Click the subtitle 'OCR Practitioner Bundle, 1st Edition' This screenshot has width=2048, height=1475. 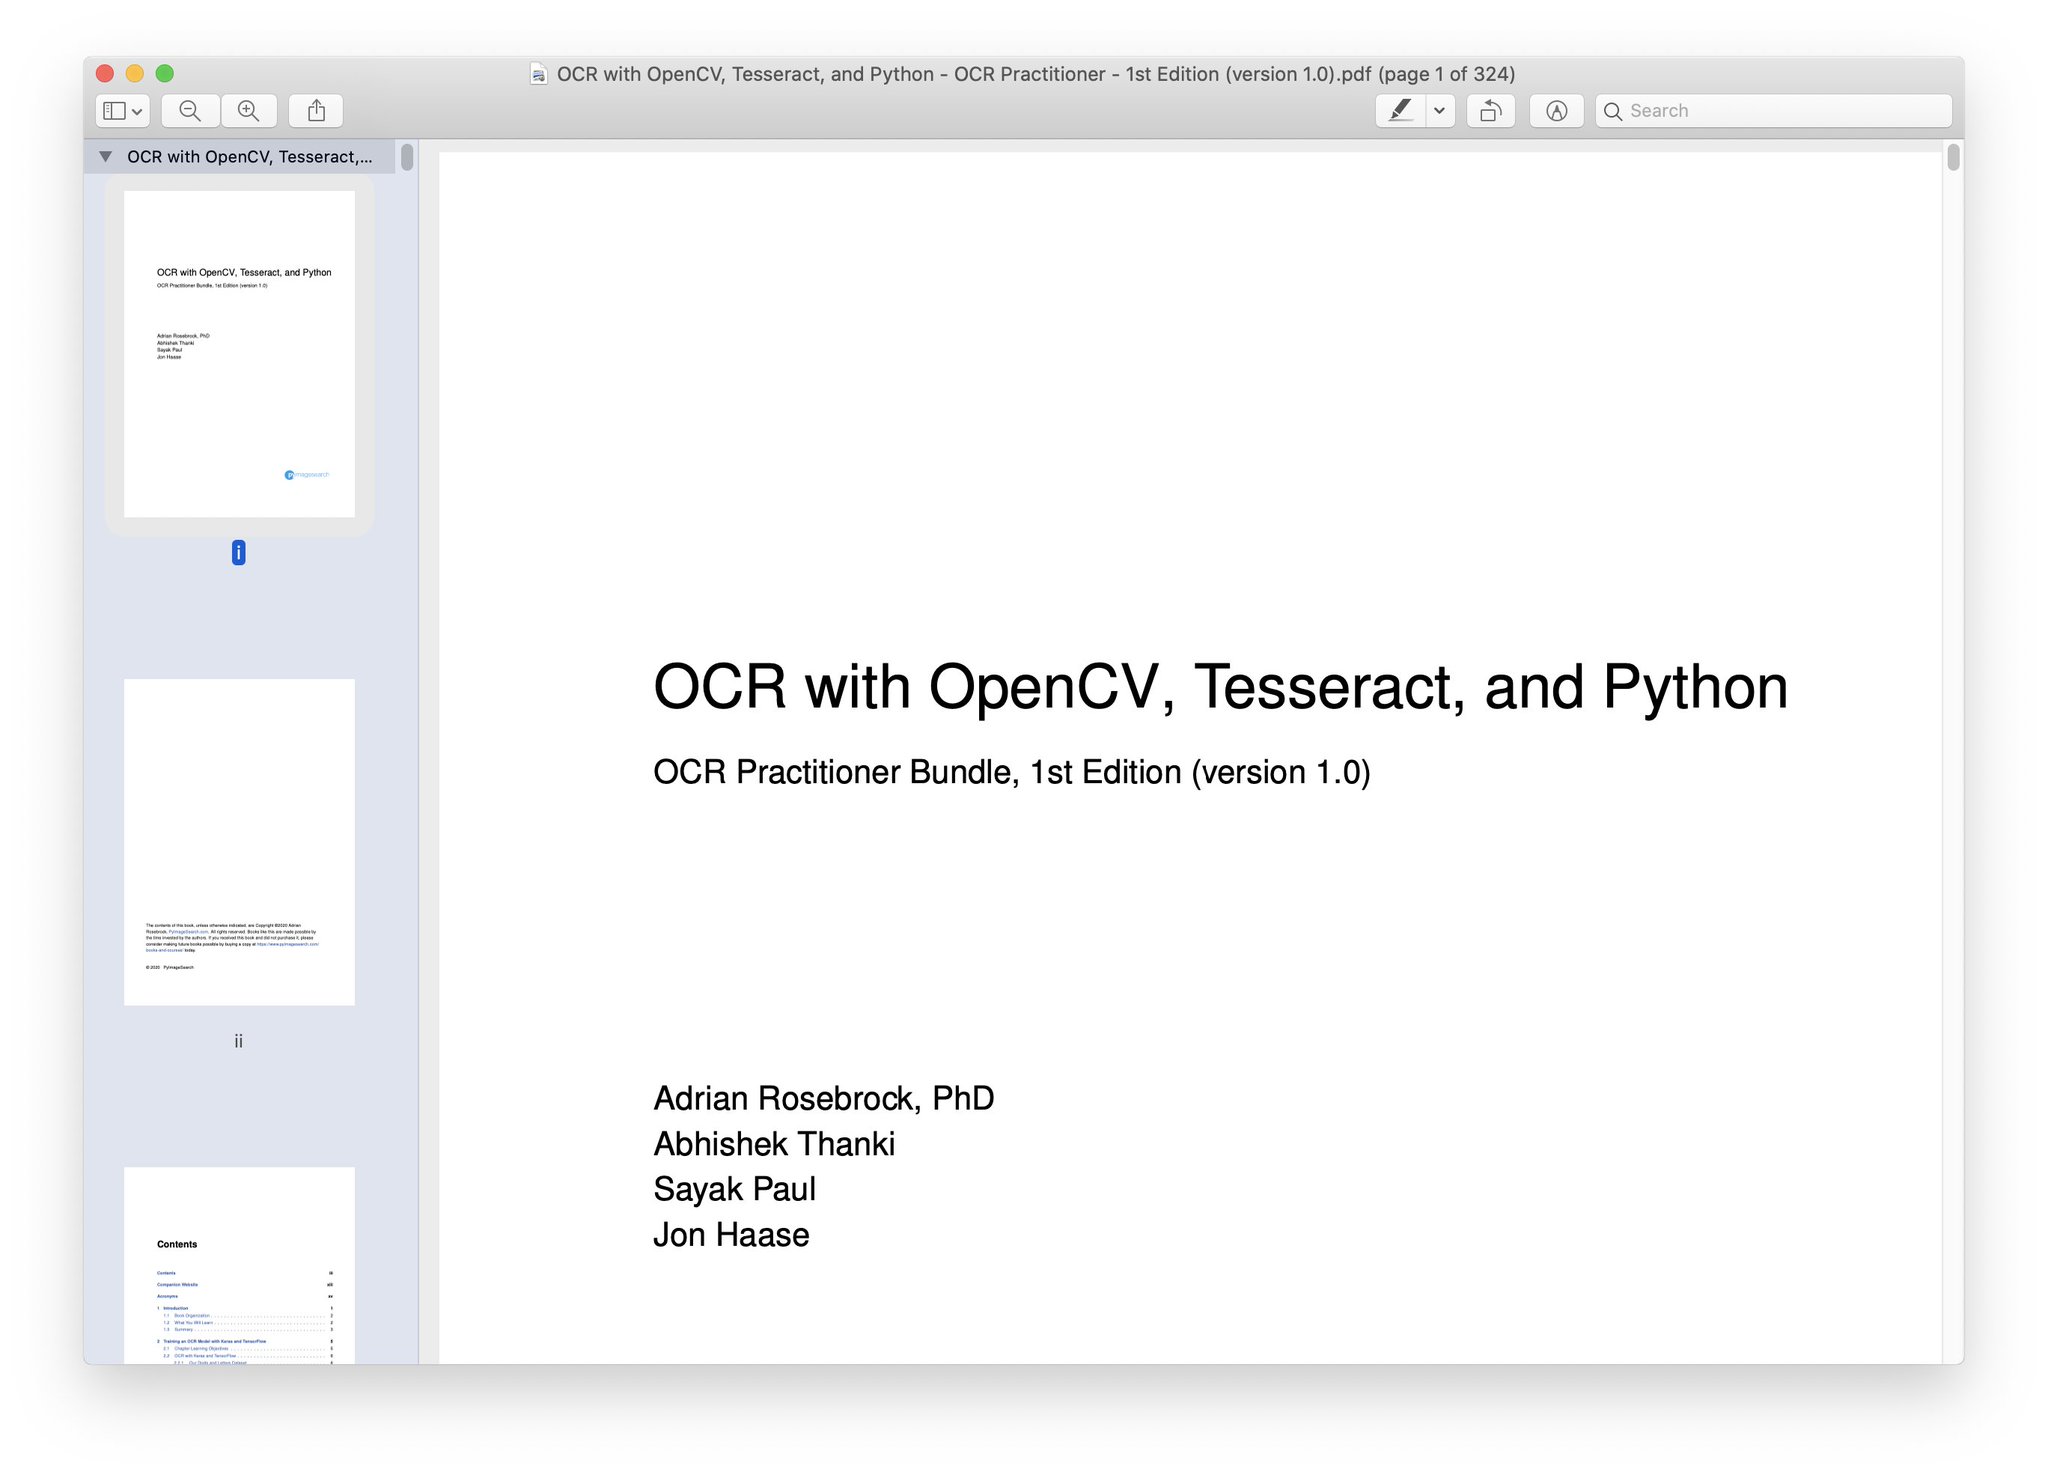tap(917, 772)
